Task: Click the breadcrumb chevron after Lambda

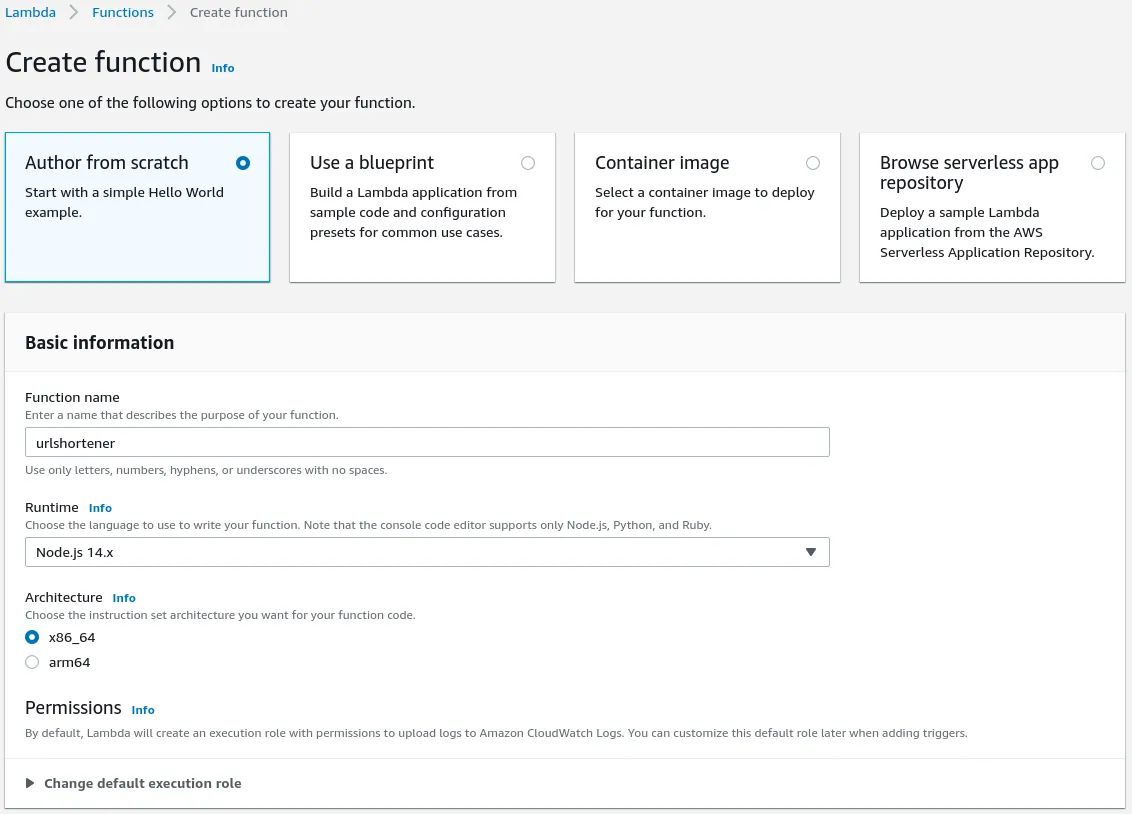Action: click(x=74, y=13)
